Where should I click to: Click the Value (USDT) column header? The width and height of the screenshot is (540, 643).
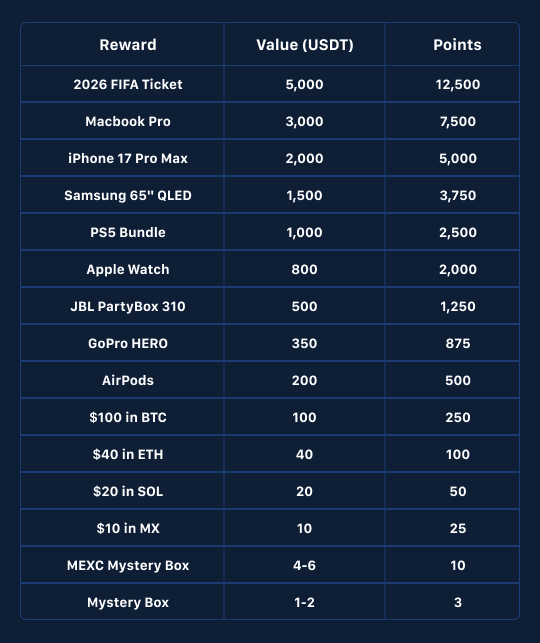tap(305, 45)
